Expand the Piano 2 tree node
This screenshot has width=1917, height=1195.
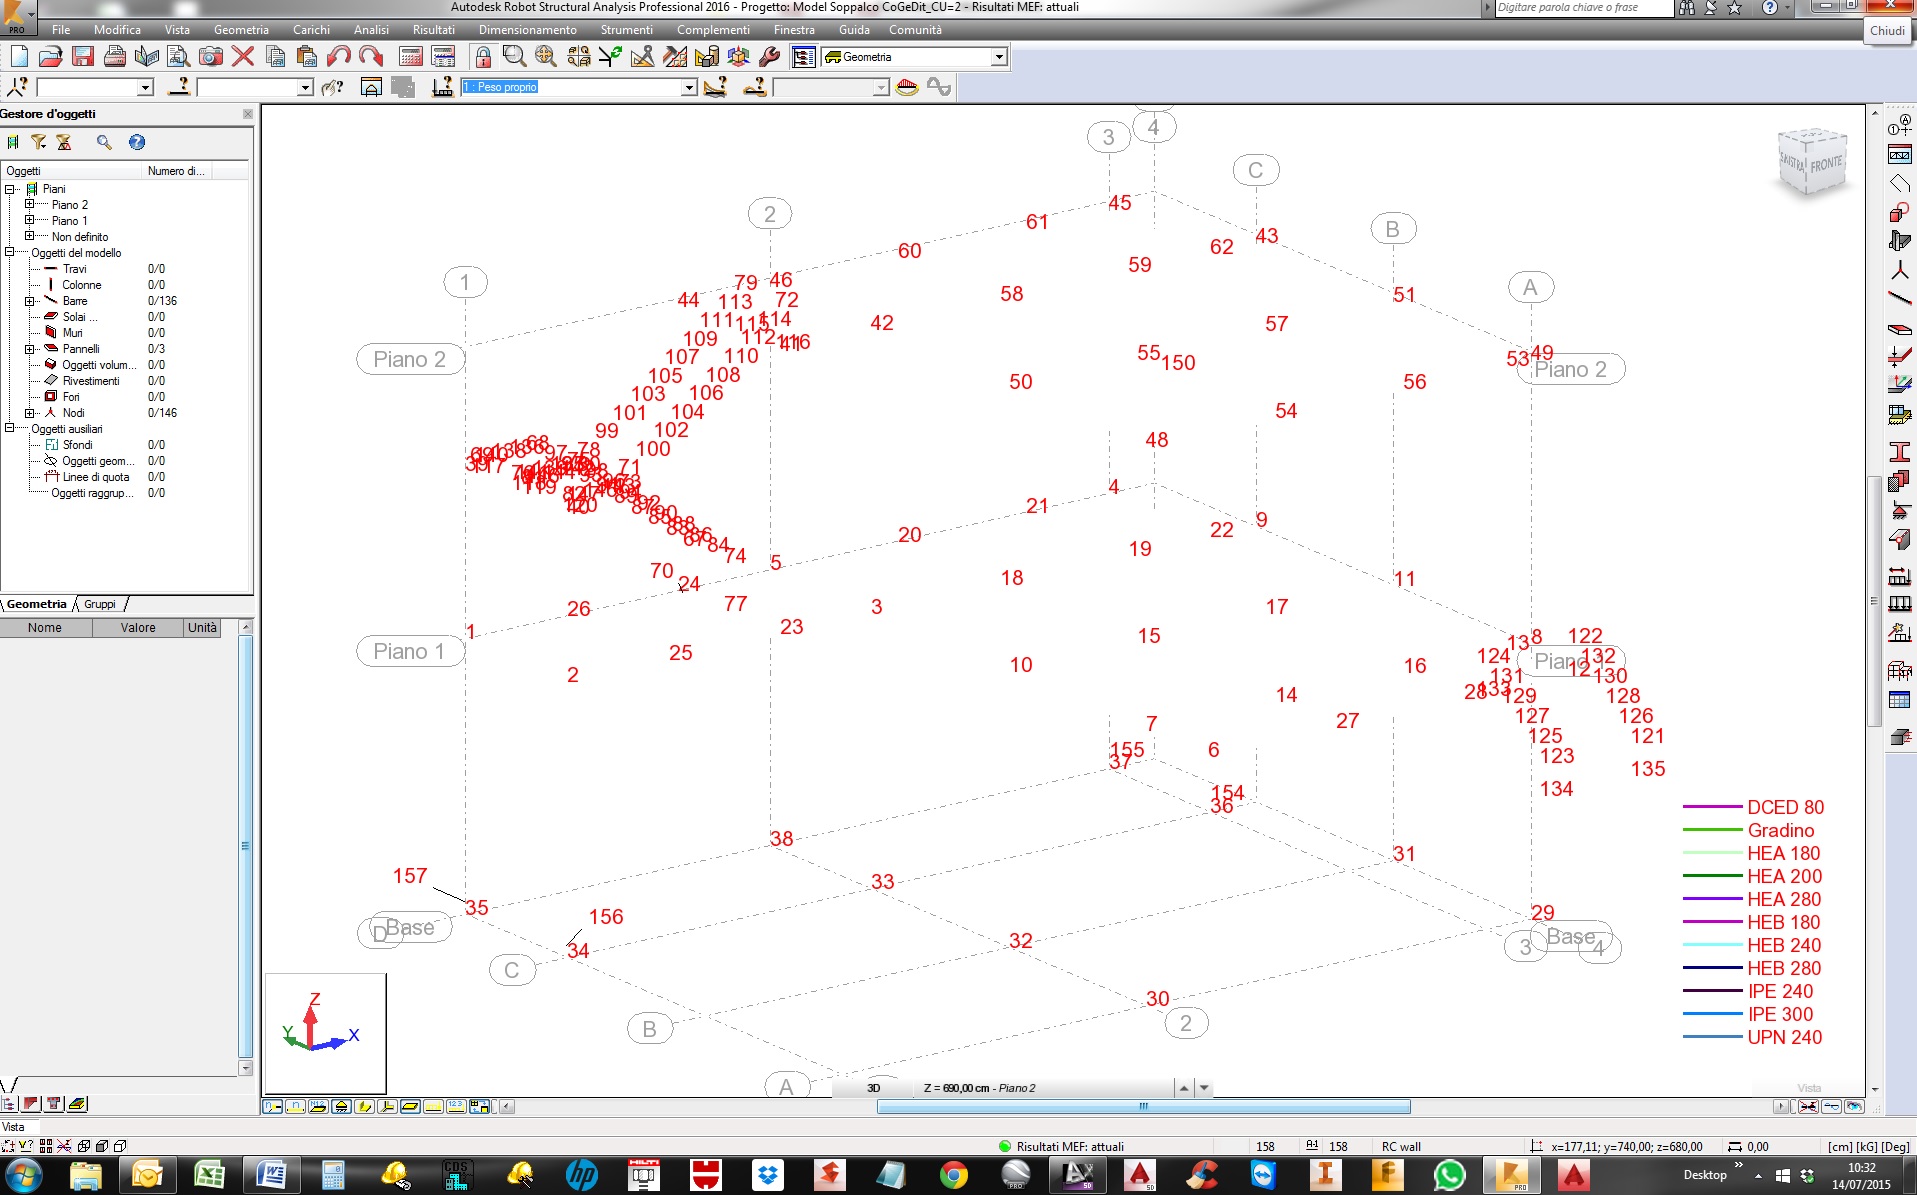(x=29, y=204)
